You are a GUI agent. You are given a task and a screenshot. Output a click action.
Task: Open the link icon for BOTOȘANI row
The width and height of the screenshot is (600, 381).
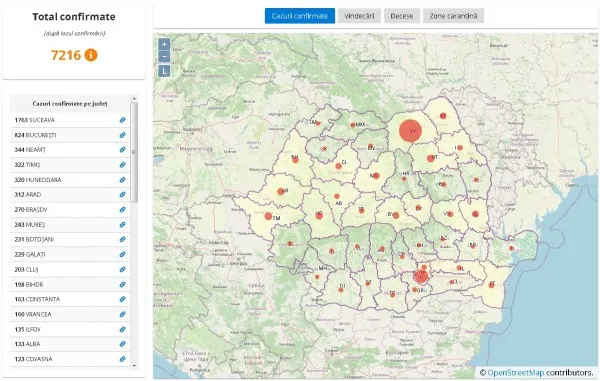click(122, 239)
